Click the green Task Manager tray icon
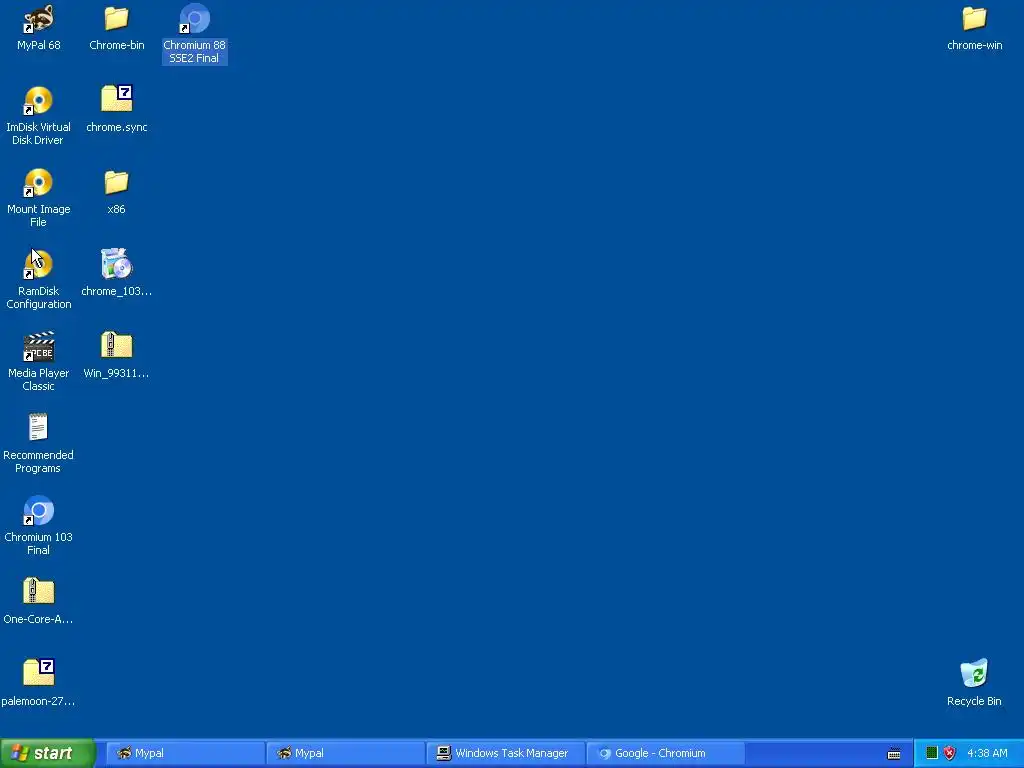The image size is (1024, 768). (932, 753)
